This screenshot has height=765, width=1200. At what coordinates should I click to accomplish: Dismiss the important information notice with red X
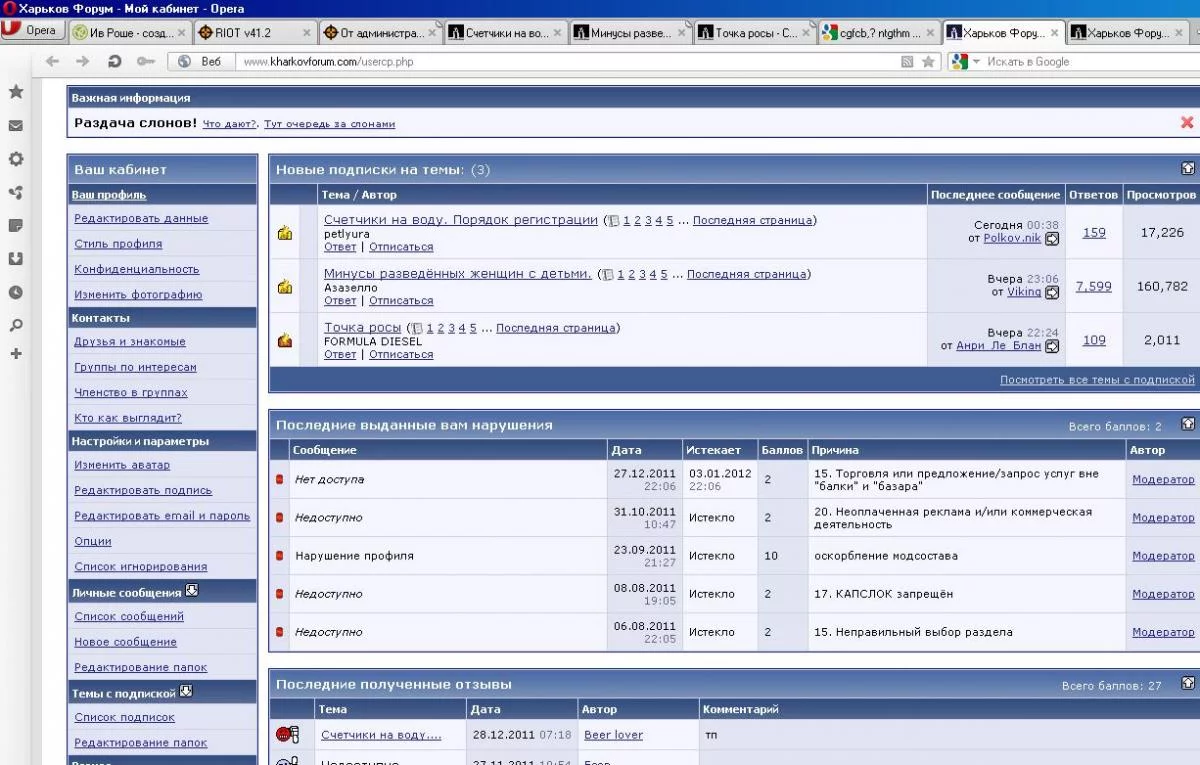tap(1187, 123)
